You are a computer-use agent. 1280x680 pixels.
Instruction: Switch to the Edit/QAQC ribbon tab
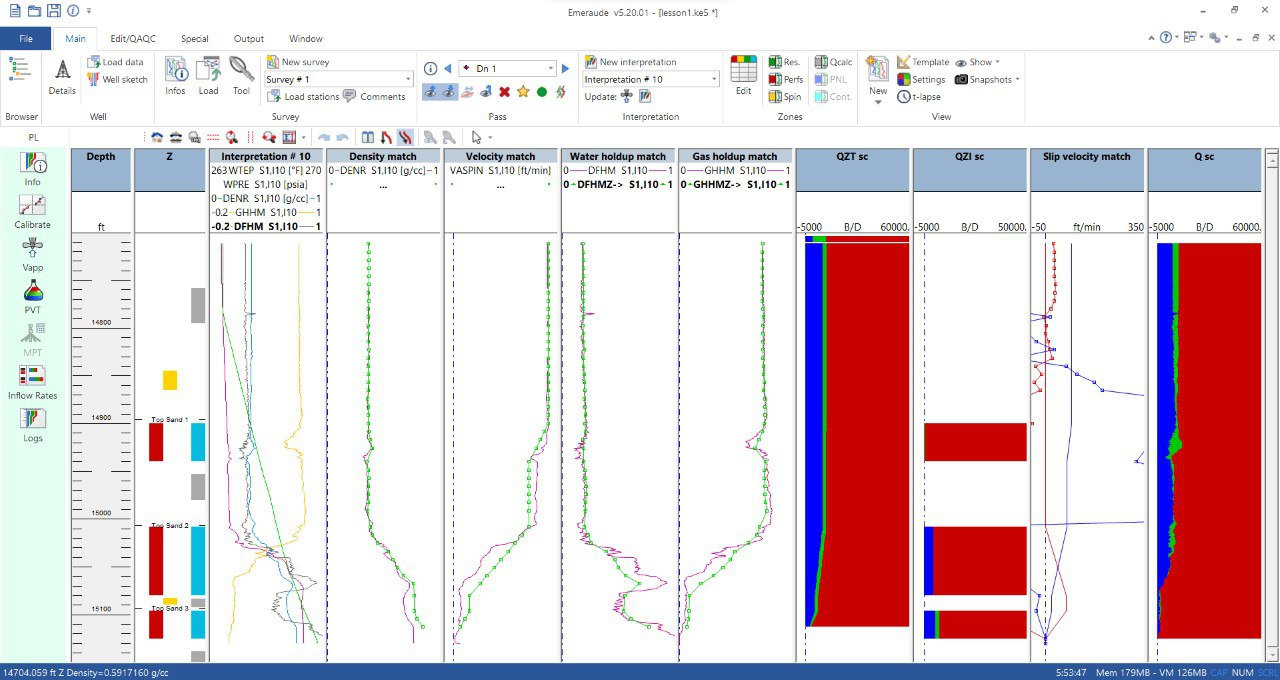click(x=133, y=39)
